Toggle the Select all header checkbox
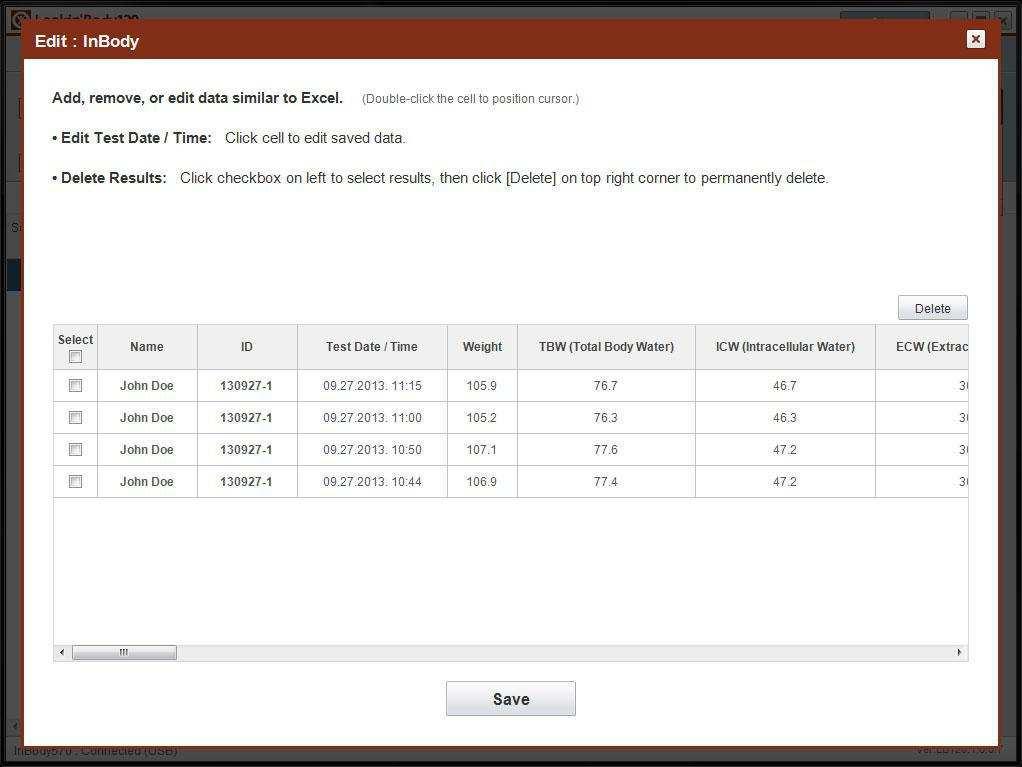 pos(76,356)
